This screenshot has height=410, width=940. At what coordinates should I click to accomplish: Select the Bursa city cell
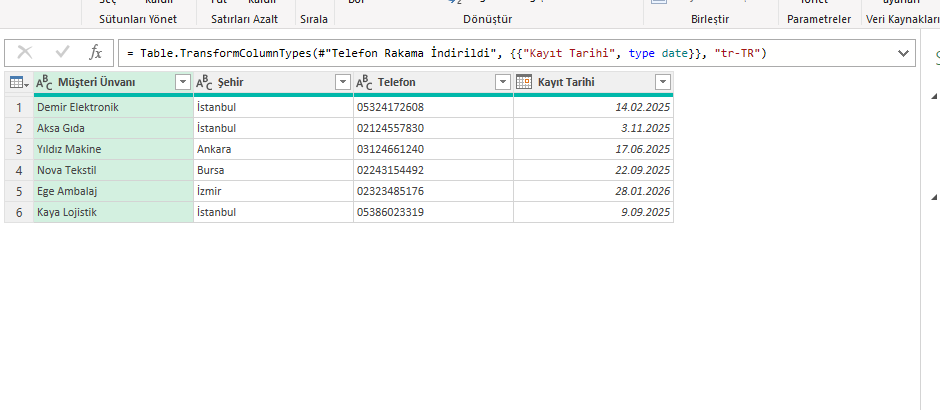click(x=273, y=170)
